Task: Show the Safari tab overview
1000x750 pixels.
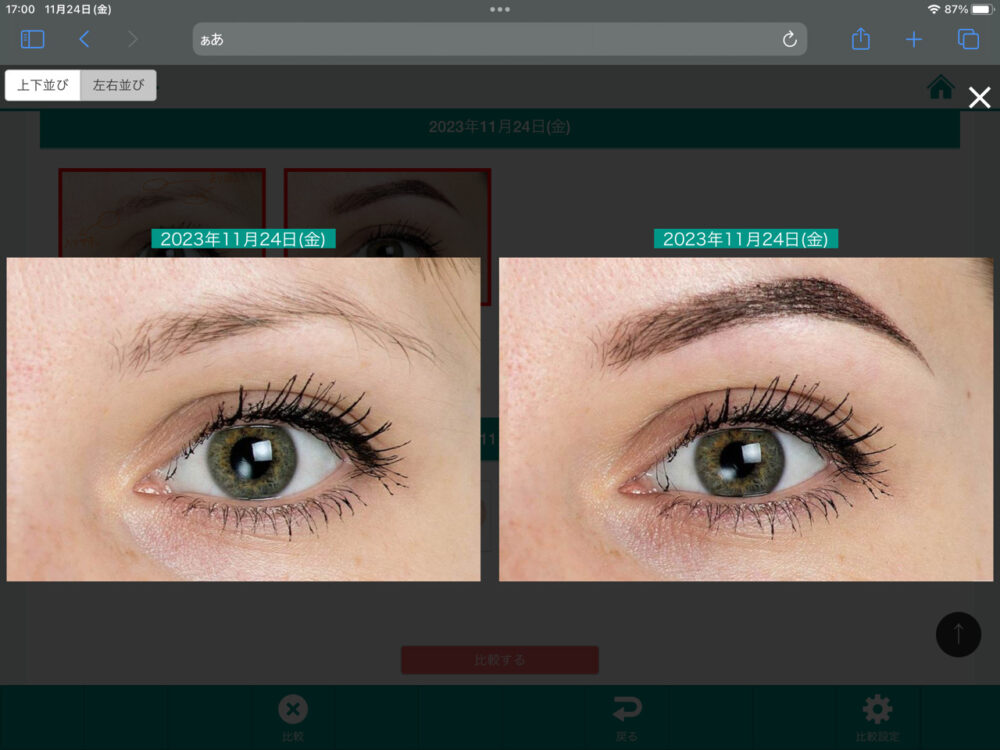Action: tap(968, 39)
